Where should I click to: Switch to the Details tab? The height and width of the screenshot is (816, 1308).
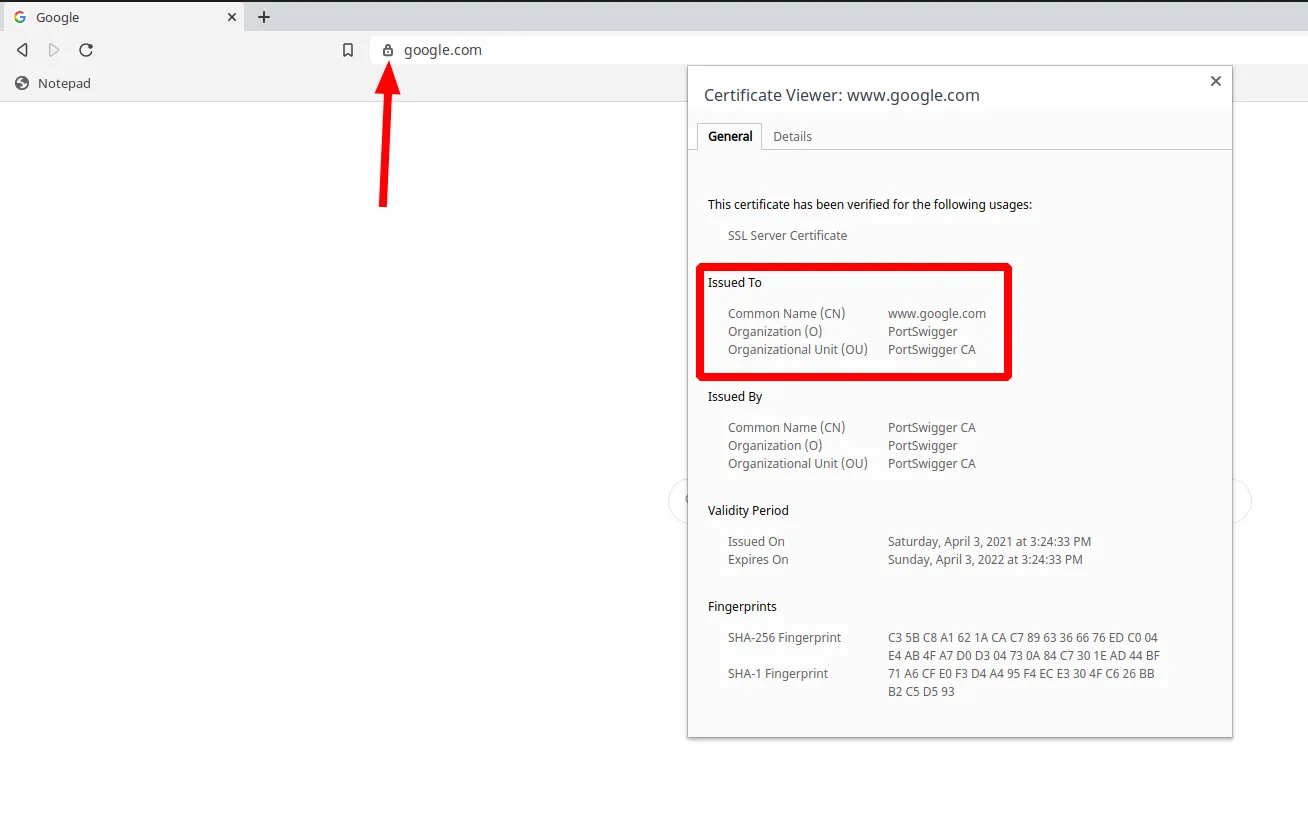[792, 136]
